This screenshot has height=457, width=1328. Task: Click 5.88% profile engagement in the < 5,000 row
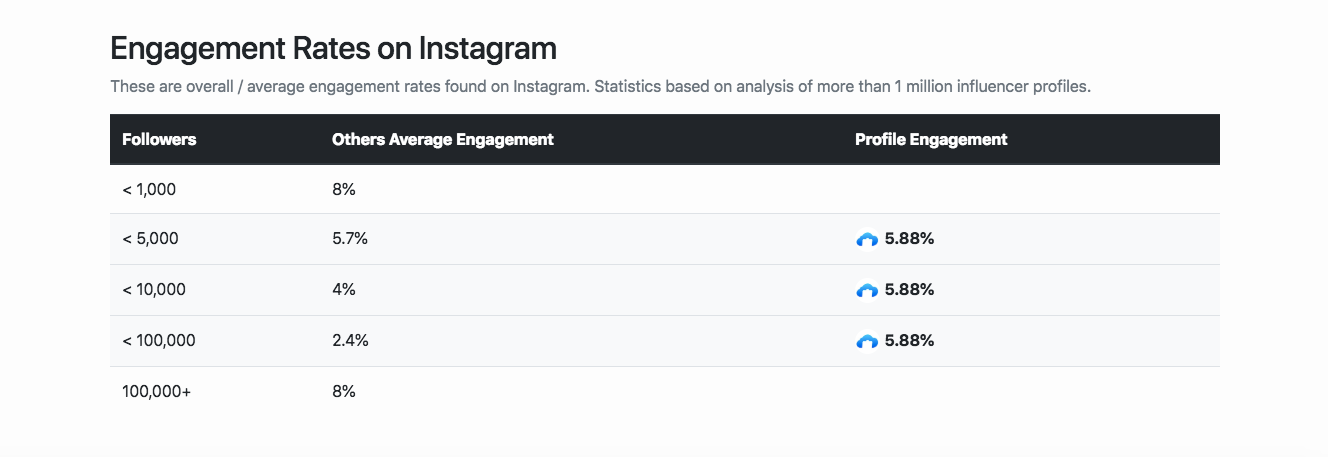tap(909, 239)
